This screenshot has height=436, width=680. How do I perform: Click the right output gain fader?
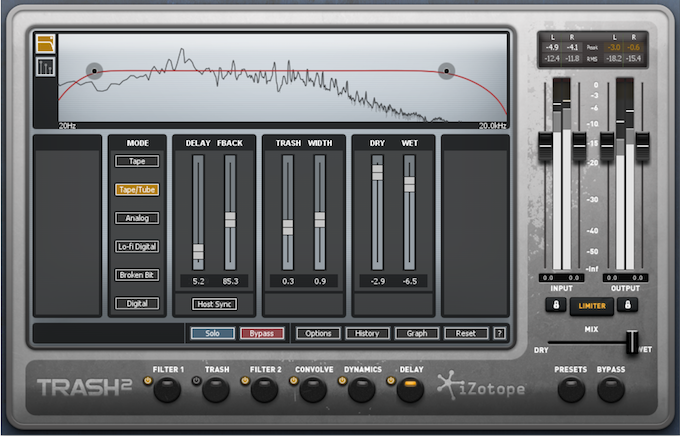[x=642, y=146]
